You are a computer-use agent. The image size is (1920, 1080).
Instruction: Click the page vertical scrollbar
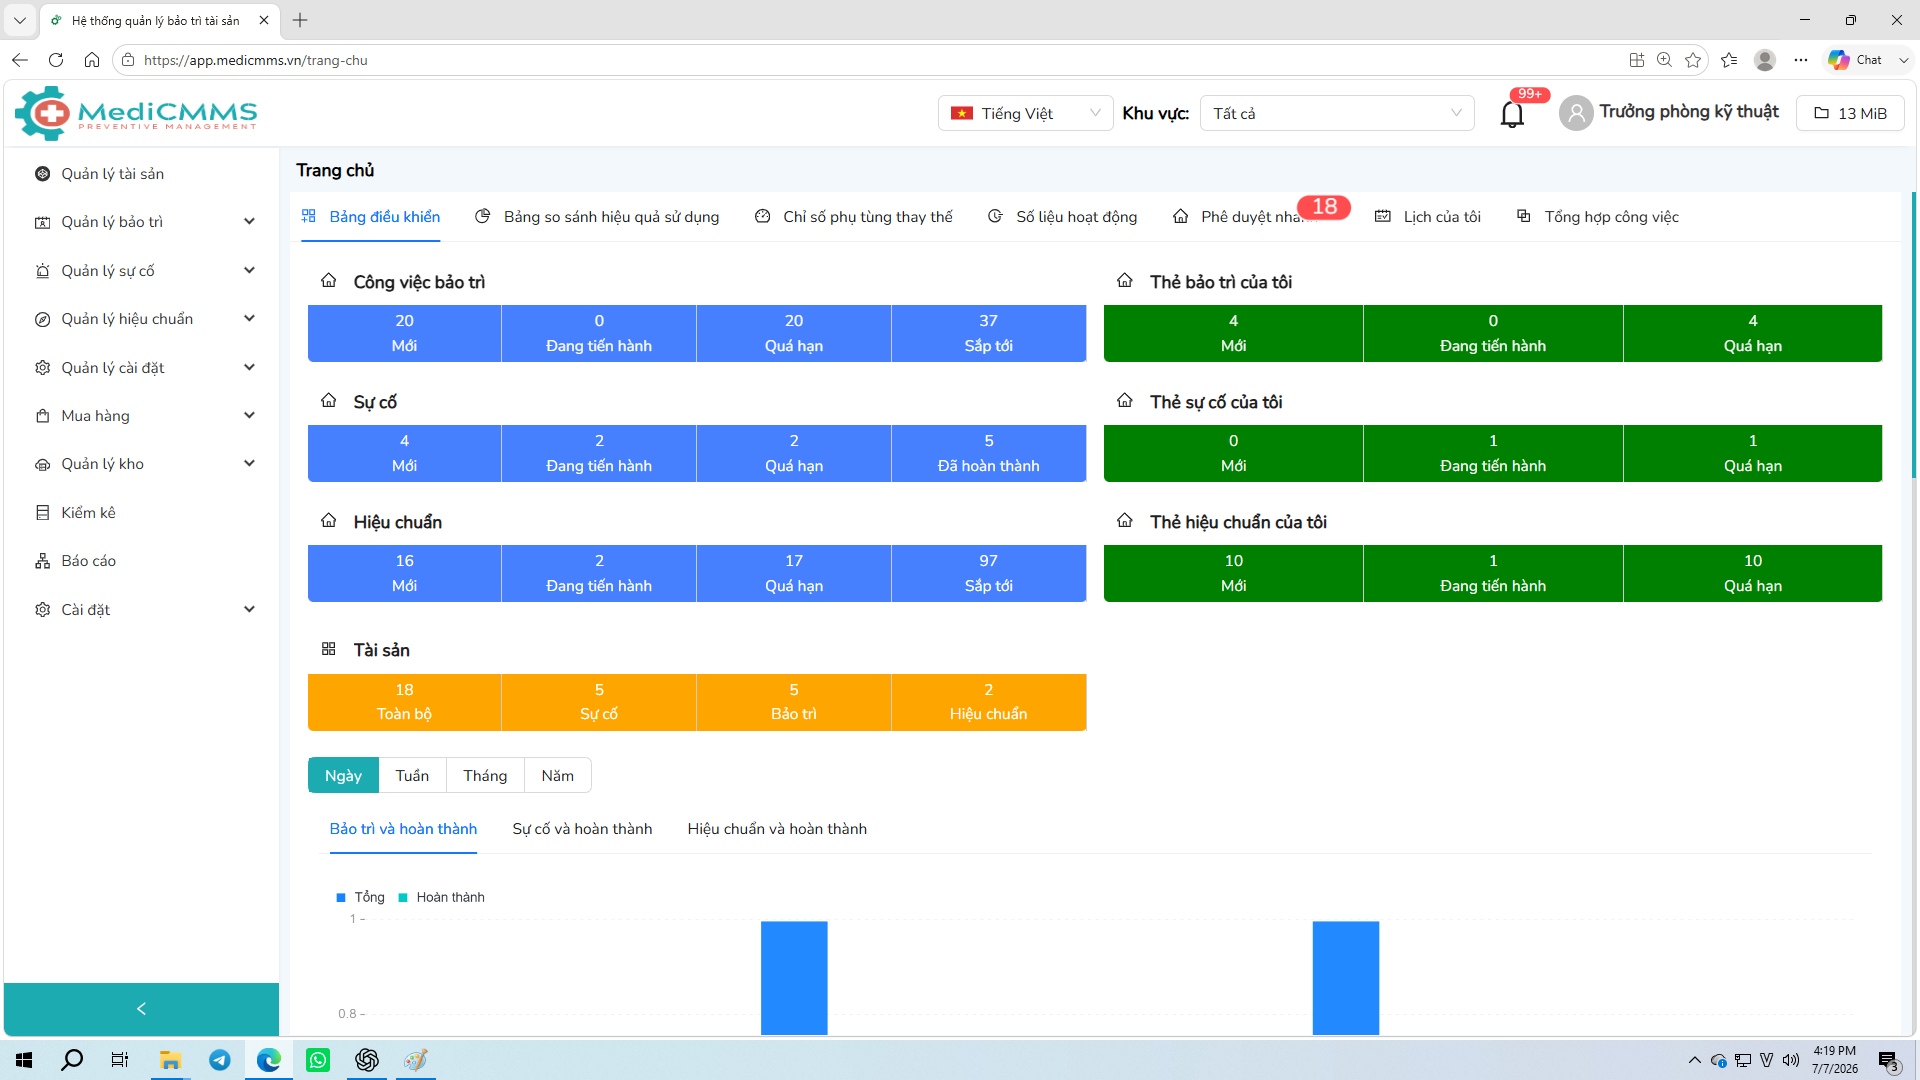click(1913, 335)
